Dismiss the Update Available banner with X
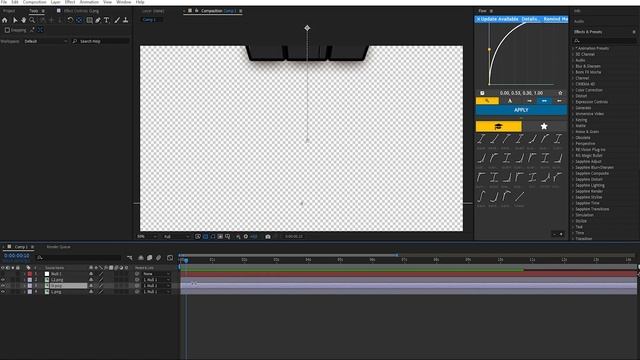The height and width of the screenshot is (360, 640). 478,19
